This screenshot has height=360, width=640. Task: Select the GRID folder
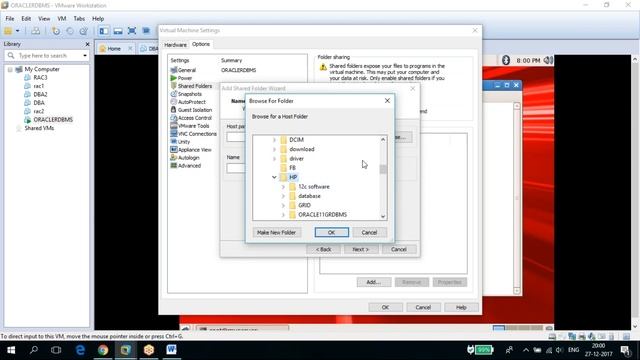(x=304, y=205)
